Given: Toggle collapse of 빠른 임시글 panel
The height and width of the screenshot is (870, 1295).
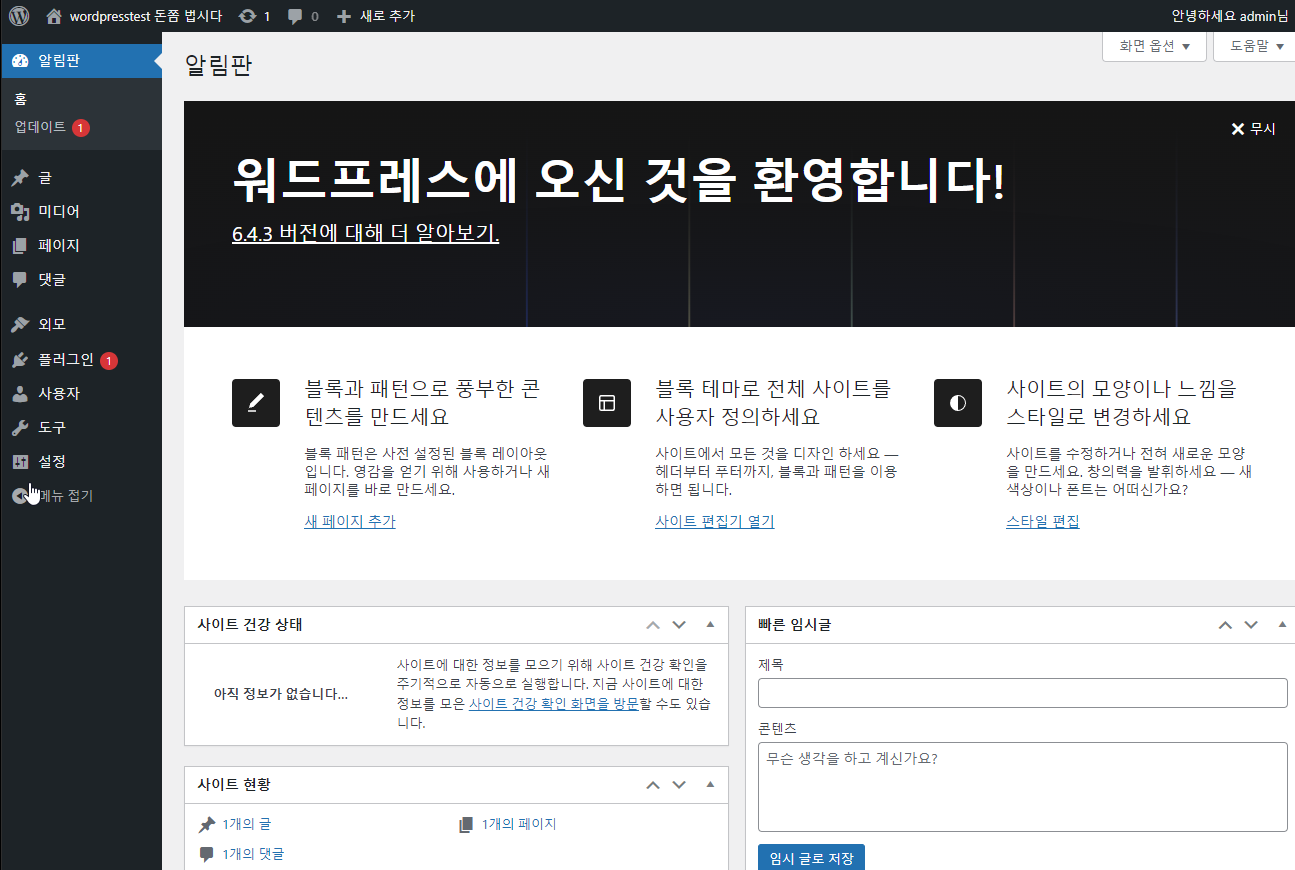Looking at the screenshot, I should coord(1282,625).
